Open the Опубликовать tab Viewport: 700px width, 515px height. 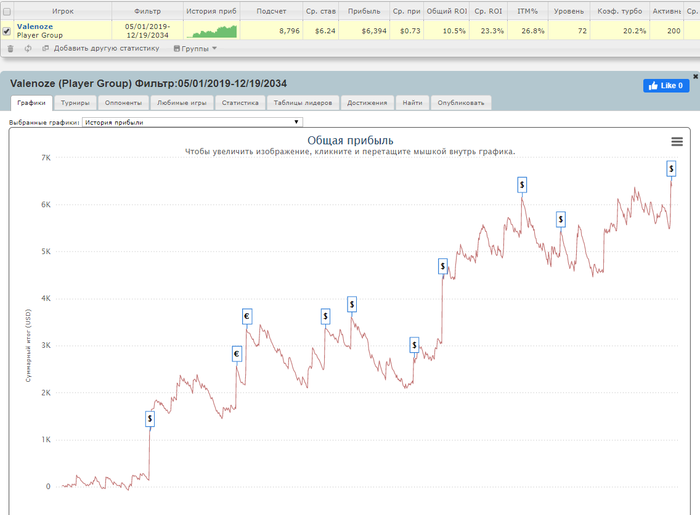(461, 103)
